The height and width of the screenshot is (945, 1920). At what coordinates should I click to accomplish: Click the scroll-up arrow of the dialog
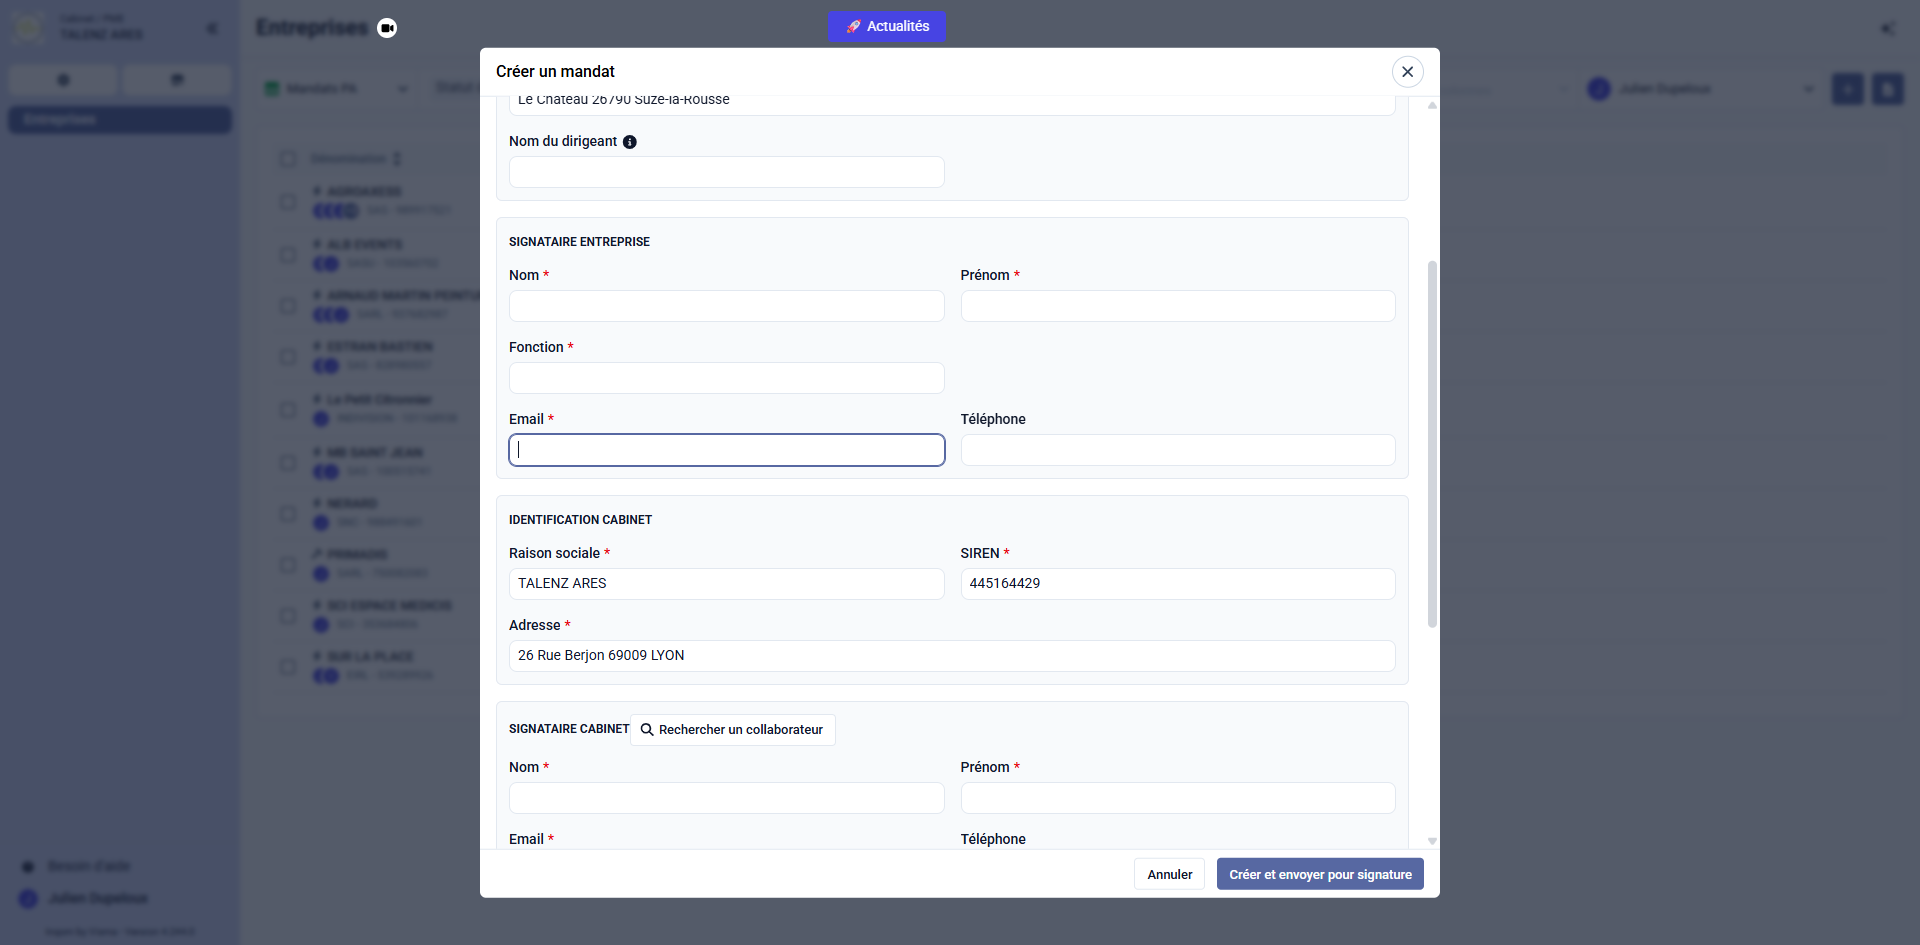click(1432, 105)
